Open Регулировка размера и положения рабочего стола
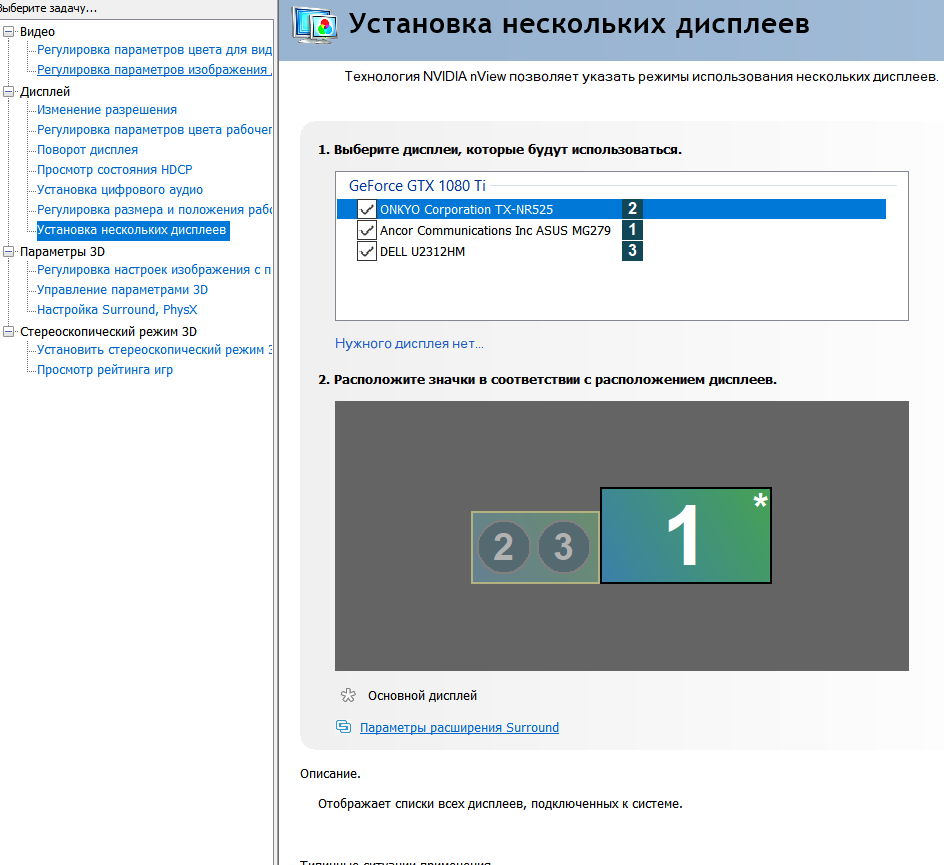The image size is (944, 865). tap(155, 209)
